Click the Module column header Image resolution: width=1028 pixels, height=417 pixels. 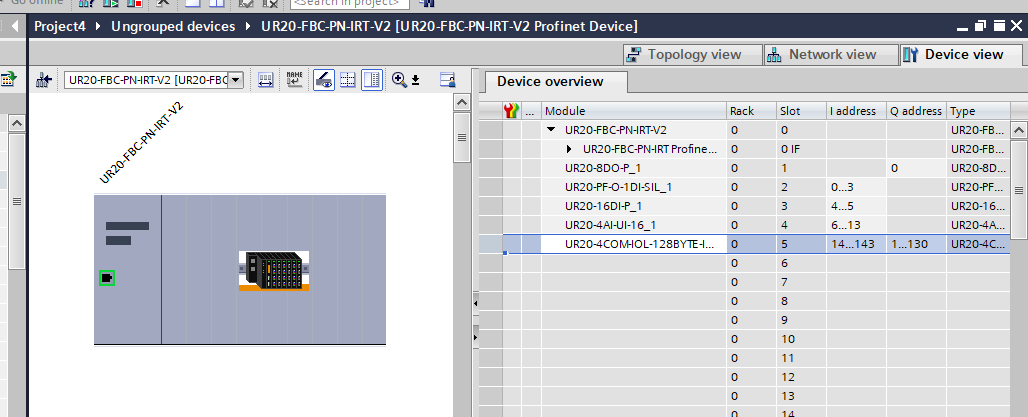pyautogui.click(x=634, y=111)
